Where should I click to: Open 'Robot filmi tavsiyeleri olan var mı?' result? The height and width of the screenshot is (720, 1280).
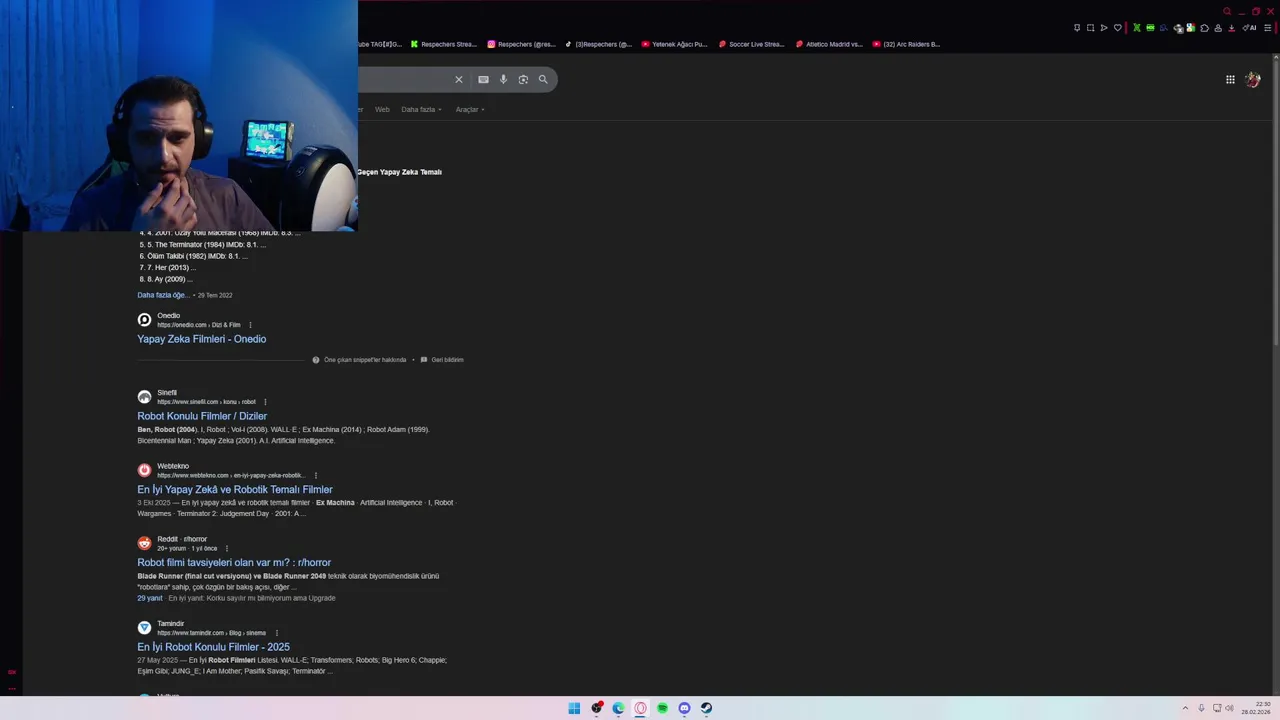click(234, 563)
